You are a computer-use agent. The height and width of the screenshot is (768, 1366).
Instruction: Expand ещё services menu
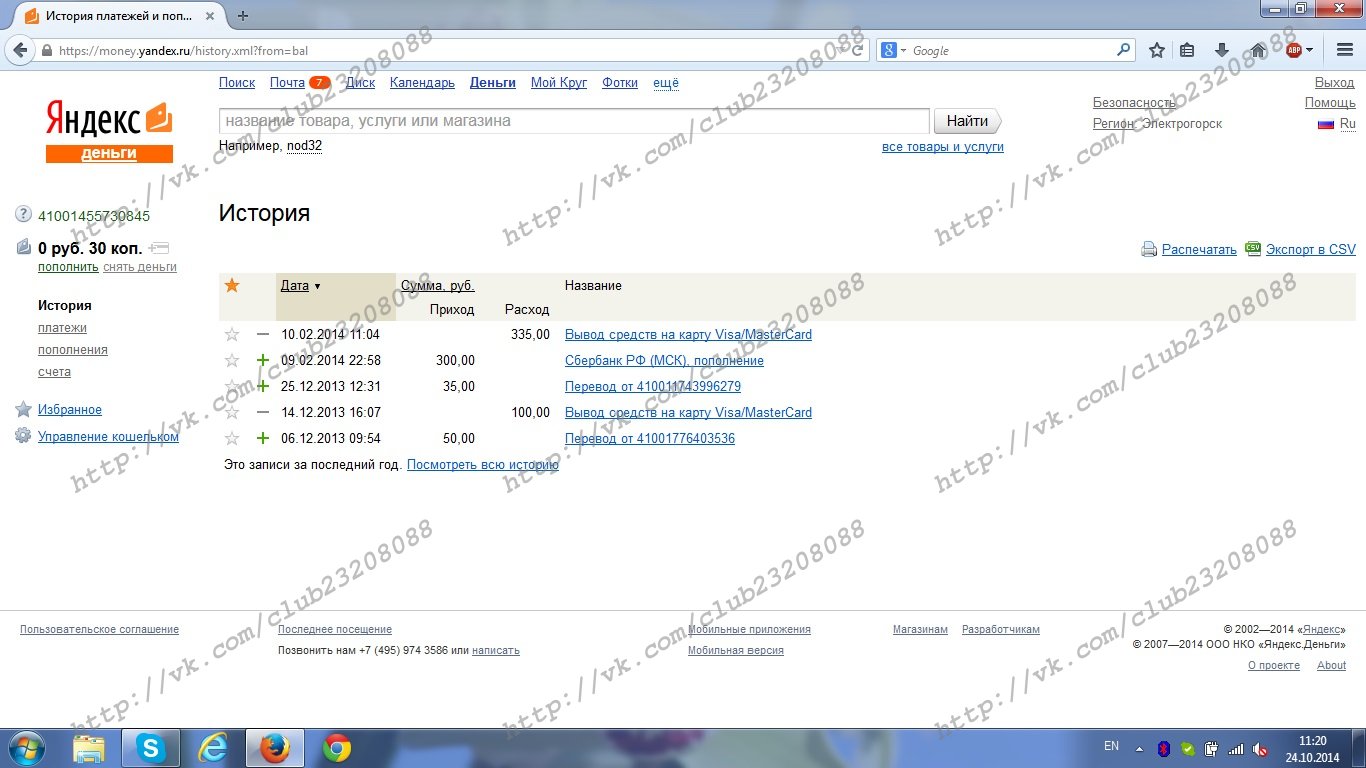pyautogui.click(x=666, y=83)
